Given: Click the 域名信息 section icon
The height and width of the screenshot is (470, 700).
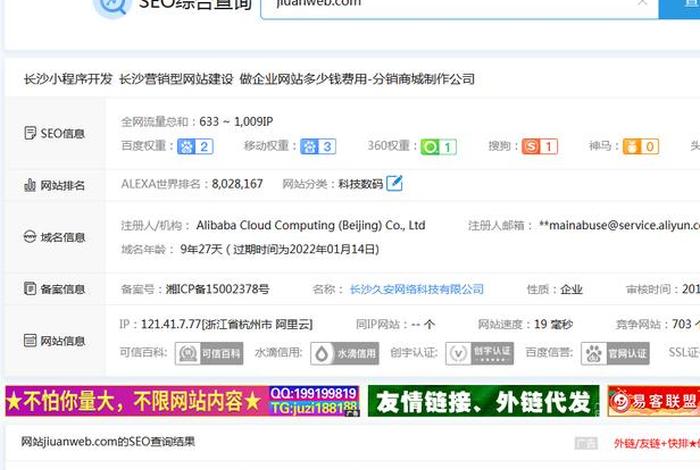Looking at the screenshot, I should (30, 237).
